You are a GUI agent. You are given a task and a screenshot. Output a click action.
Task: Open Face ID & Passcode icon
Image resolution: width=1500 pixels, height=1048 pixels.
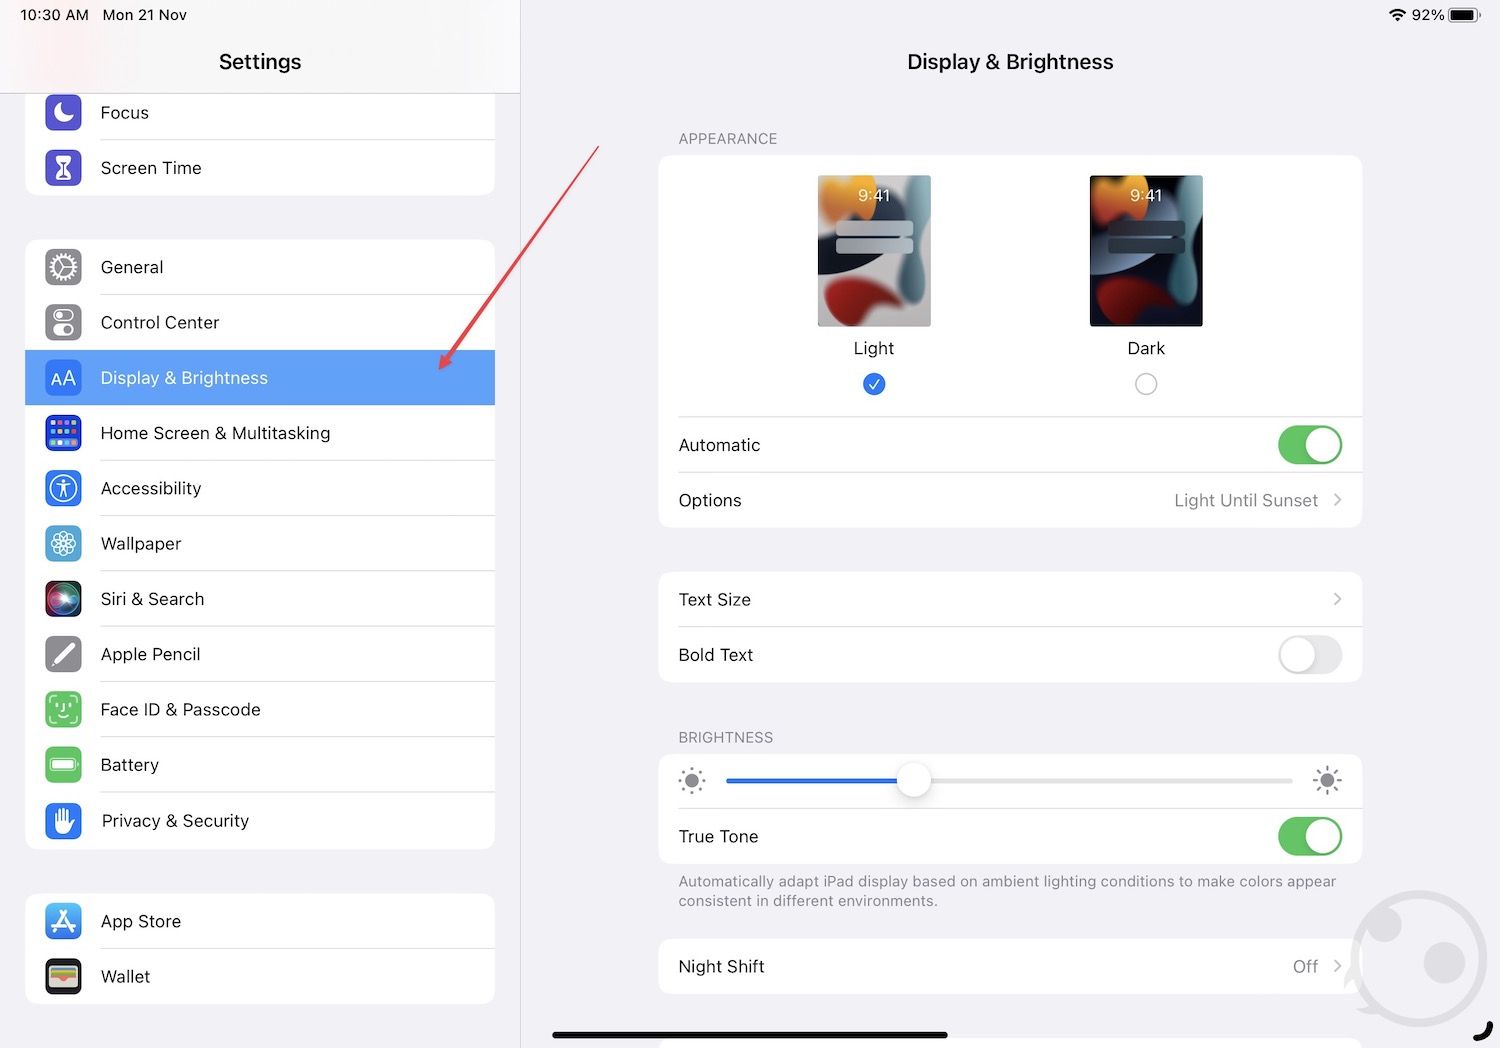[63, 709]
